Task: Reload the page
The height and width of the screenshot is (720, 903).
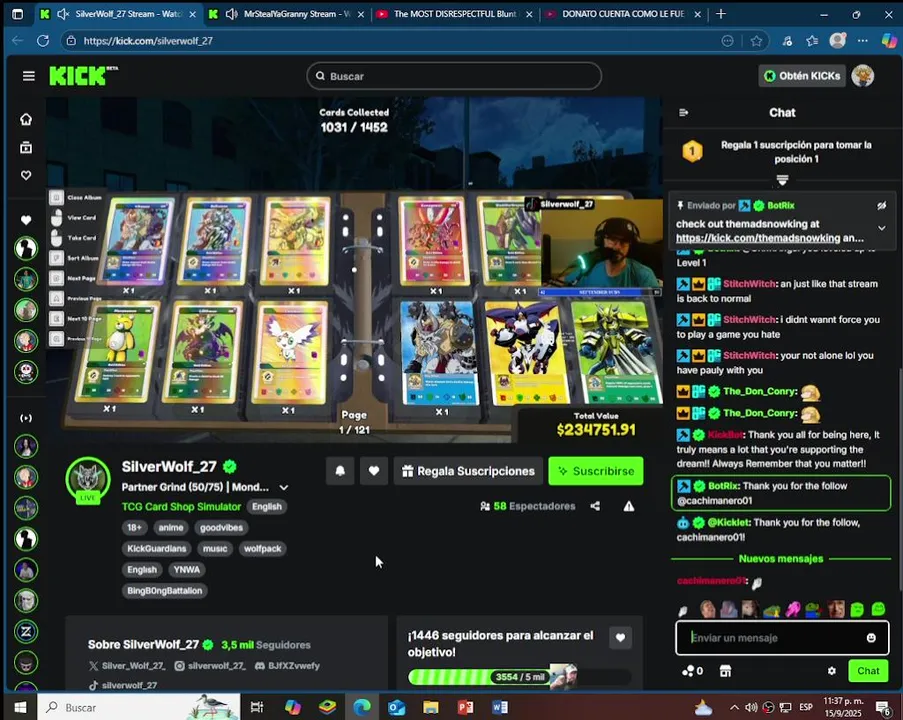Action: (43, 40)
